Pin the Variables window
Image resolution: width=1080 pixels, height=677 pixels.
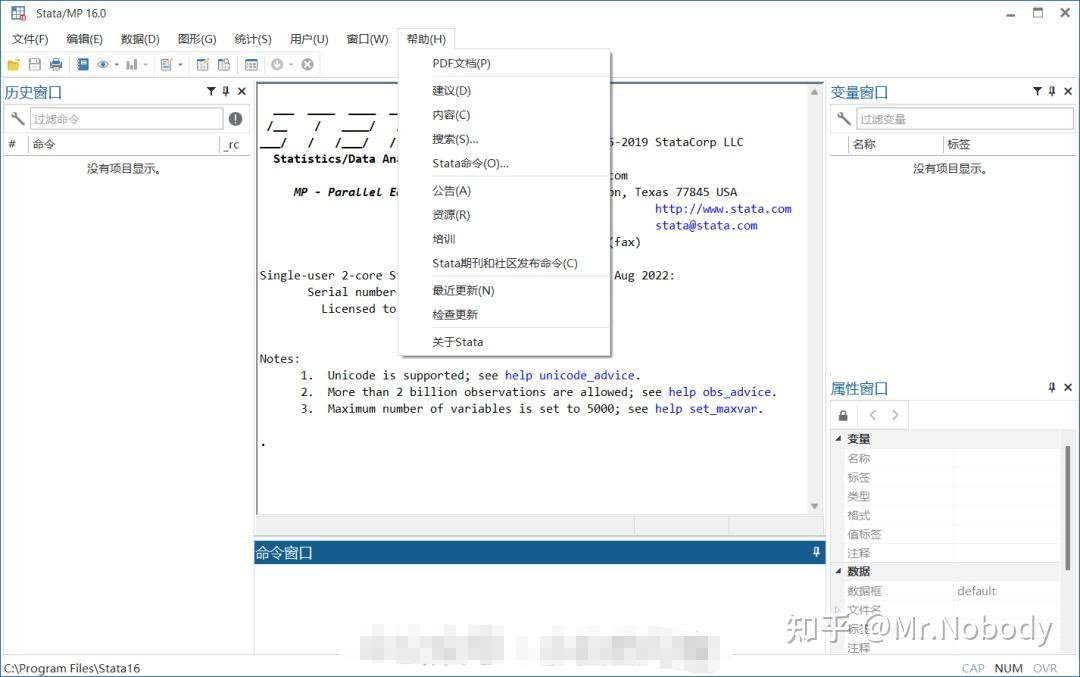[x=1052, y=91]
